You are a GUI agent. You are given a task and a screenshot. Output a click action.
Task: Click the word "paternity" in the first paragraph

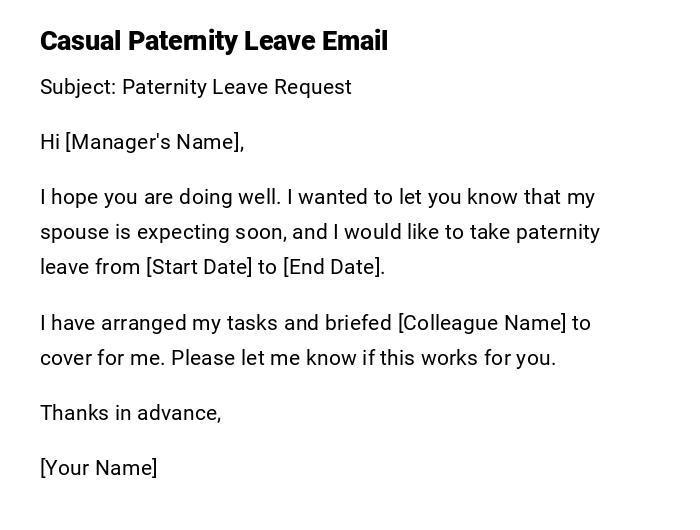pyautogui.click(x=557, y=232)
